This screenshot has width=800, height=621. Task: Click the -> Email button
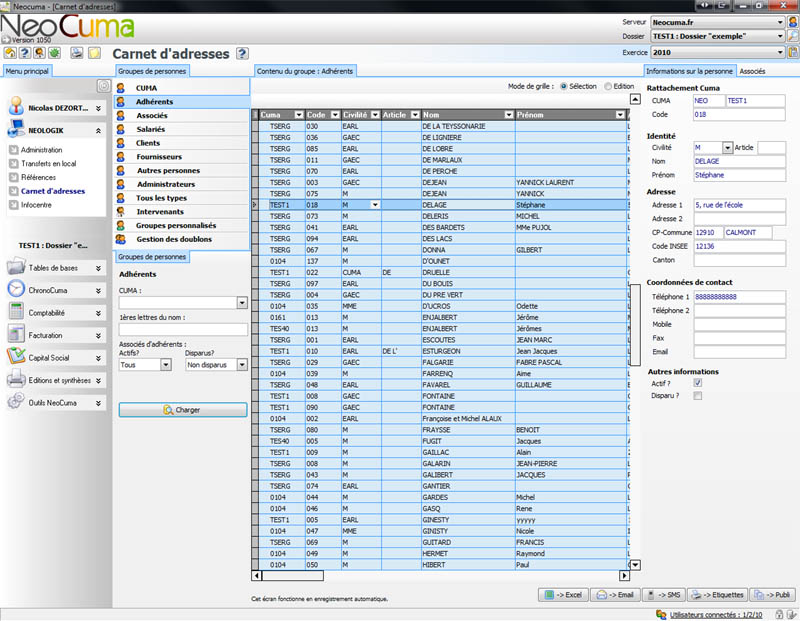click(x=615, y=595)
